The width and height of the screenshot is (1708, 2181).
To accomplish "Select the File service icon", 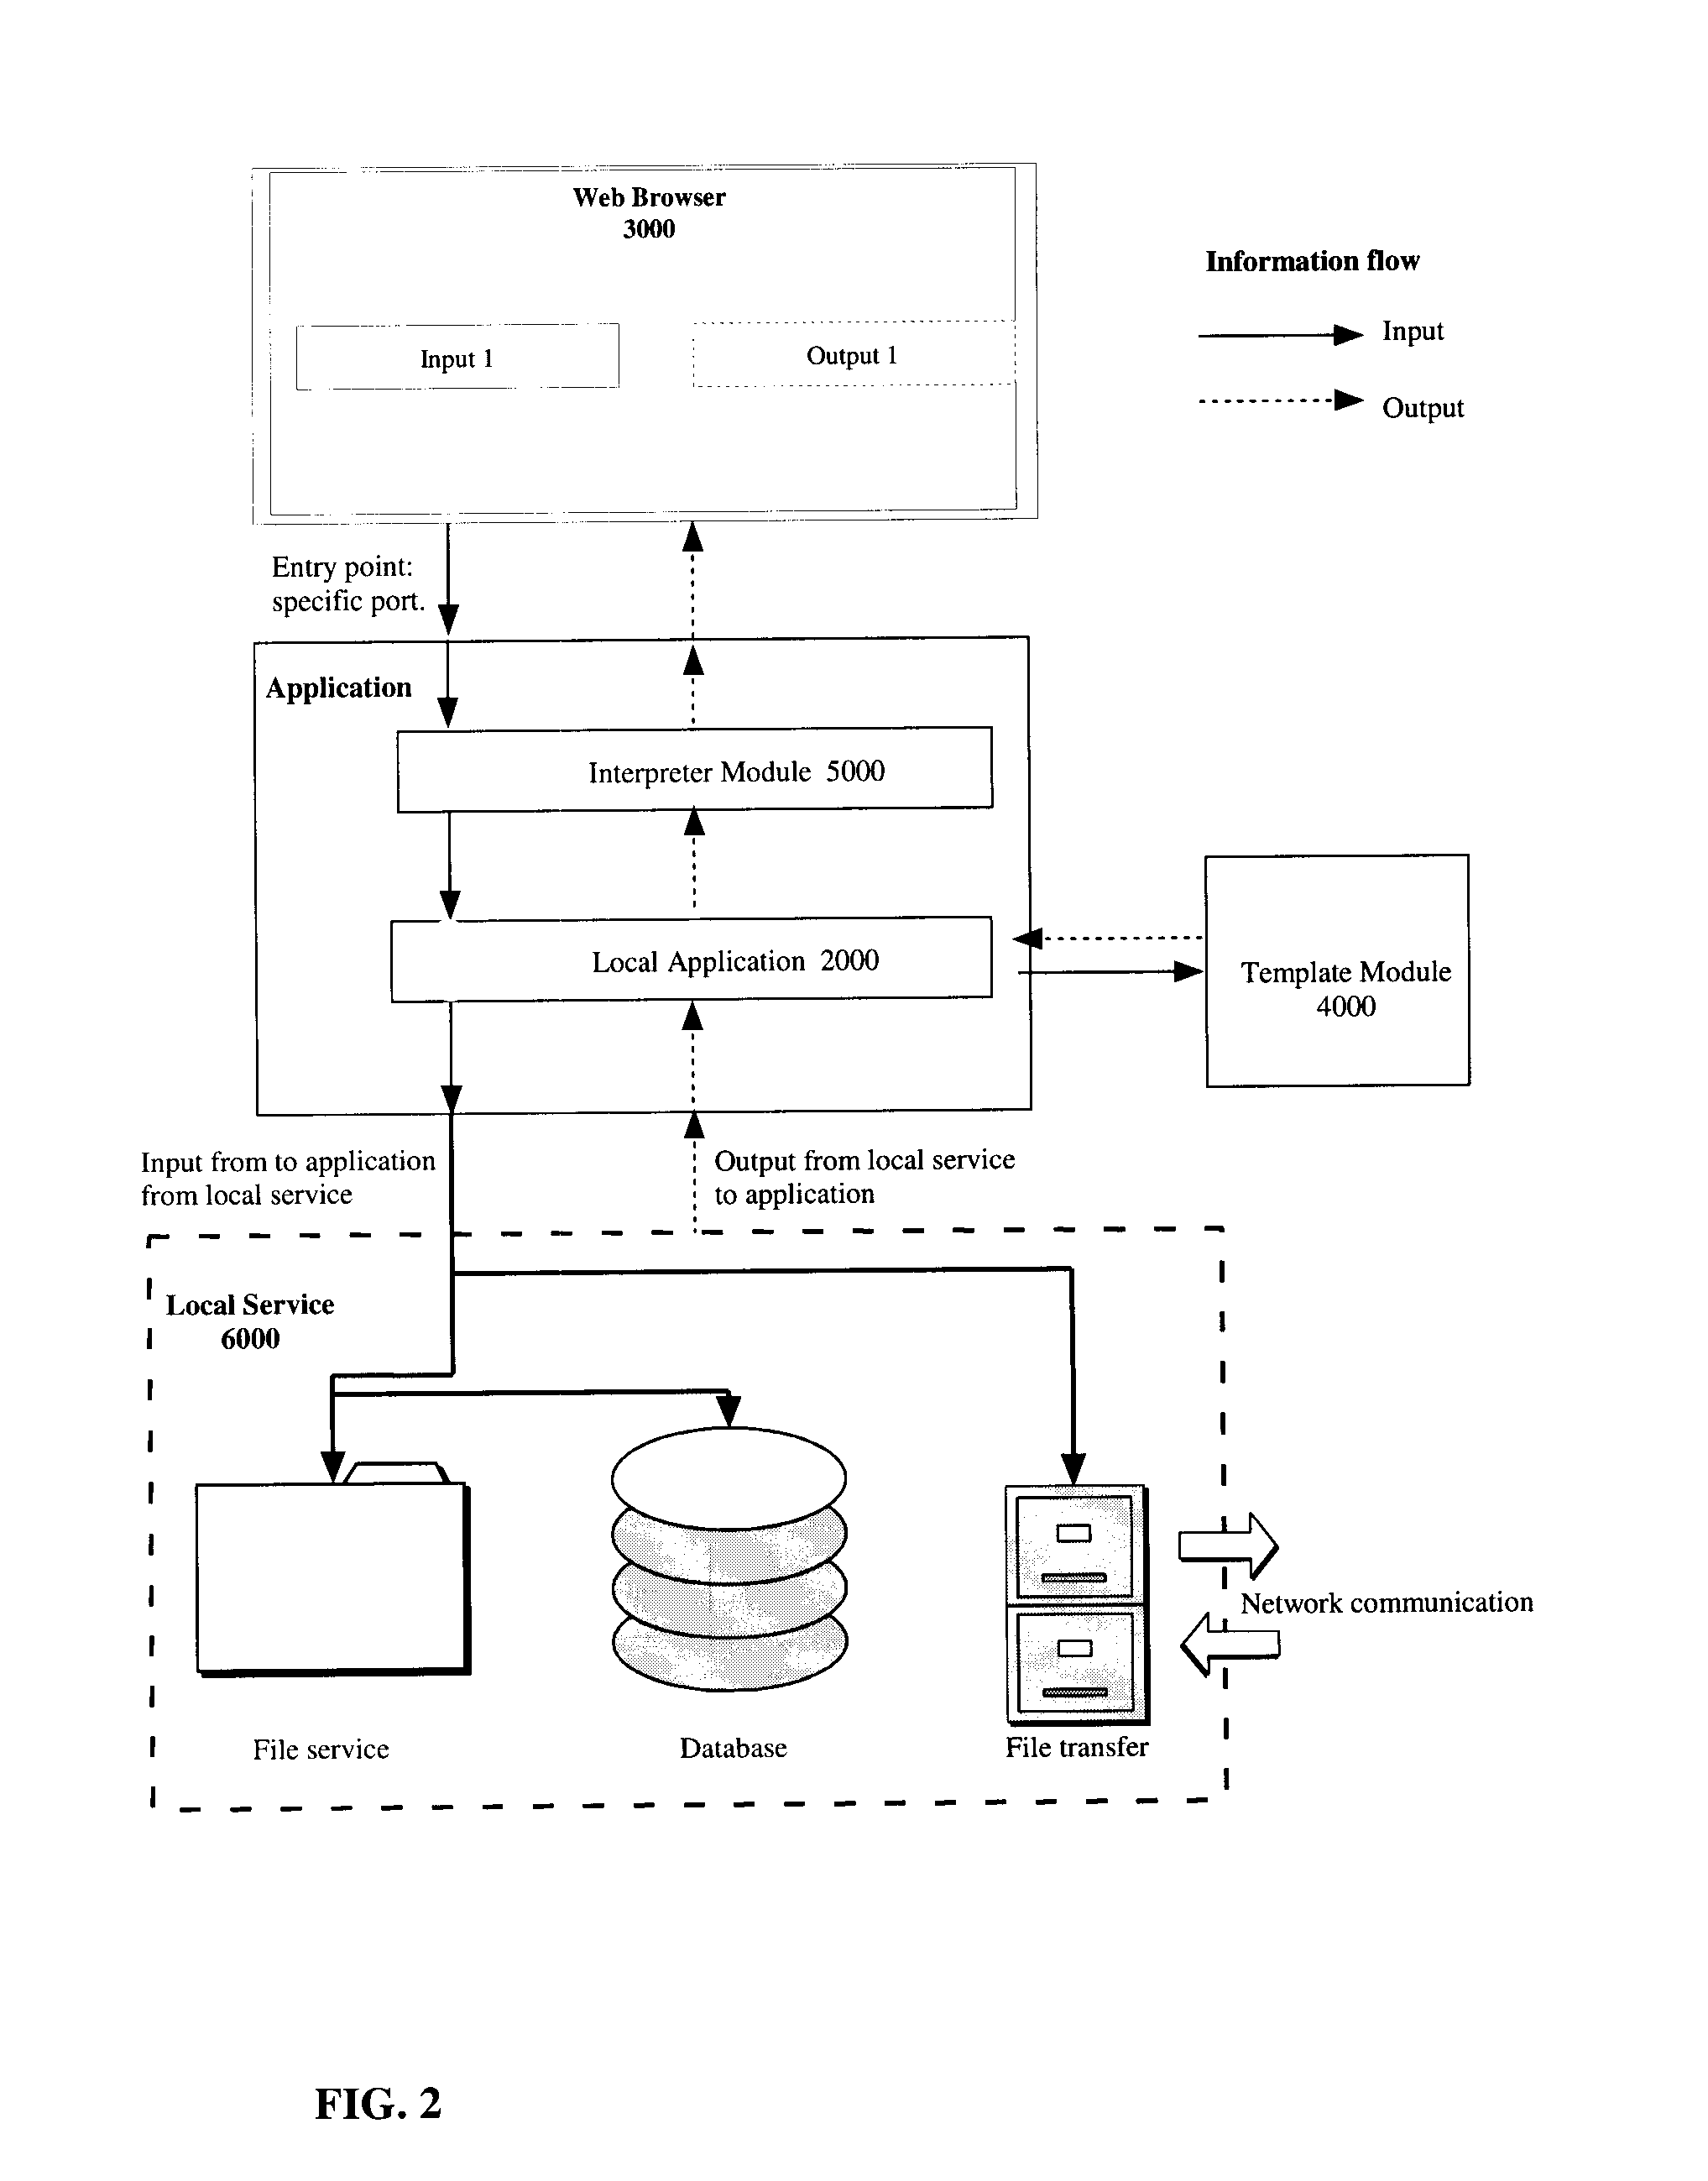I will pyautogui.click(x=329, y=1574).
